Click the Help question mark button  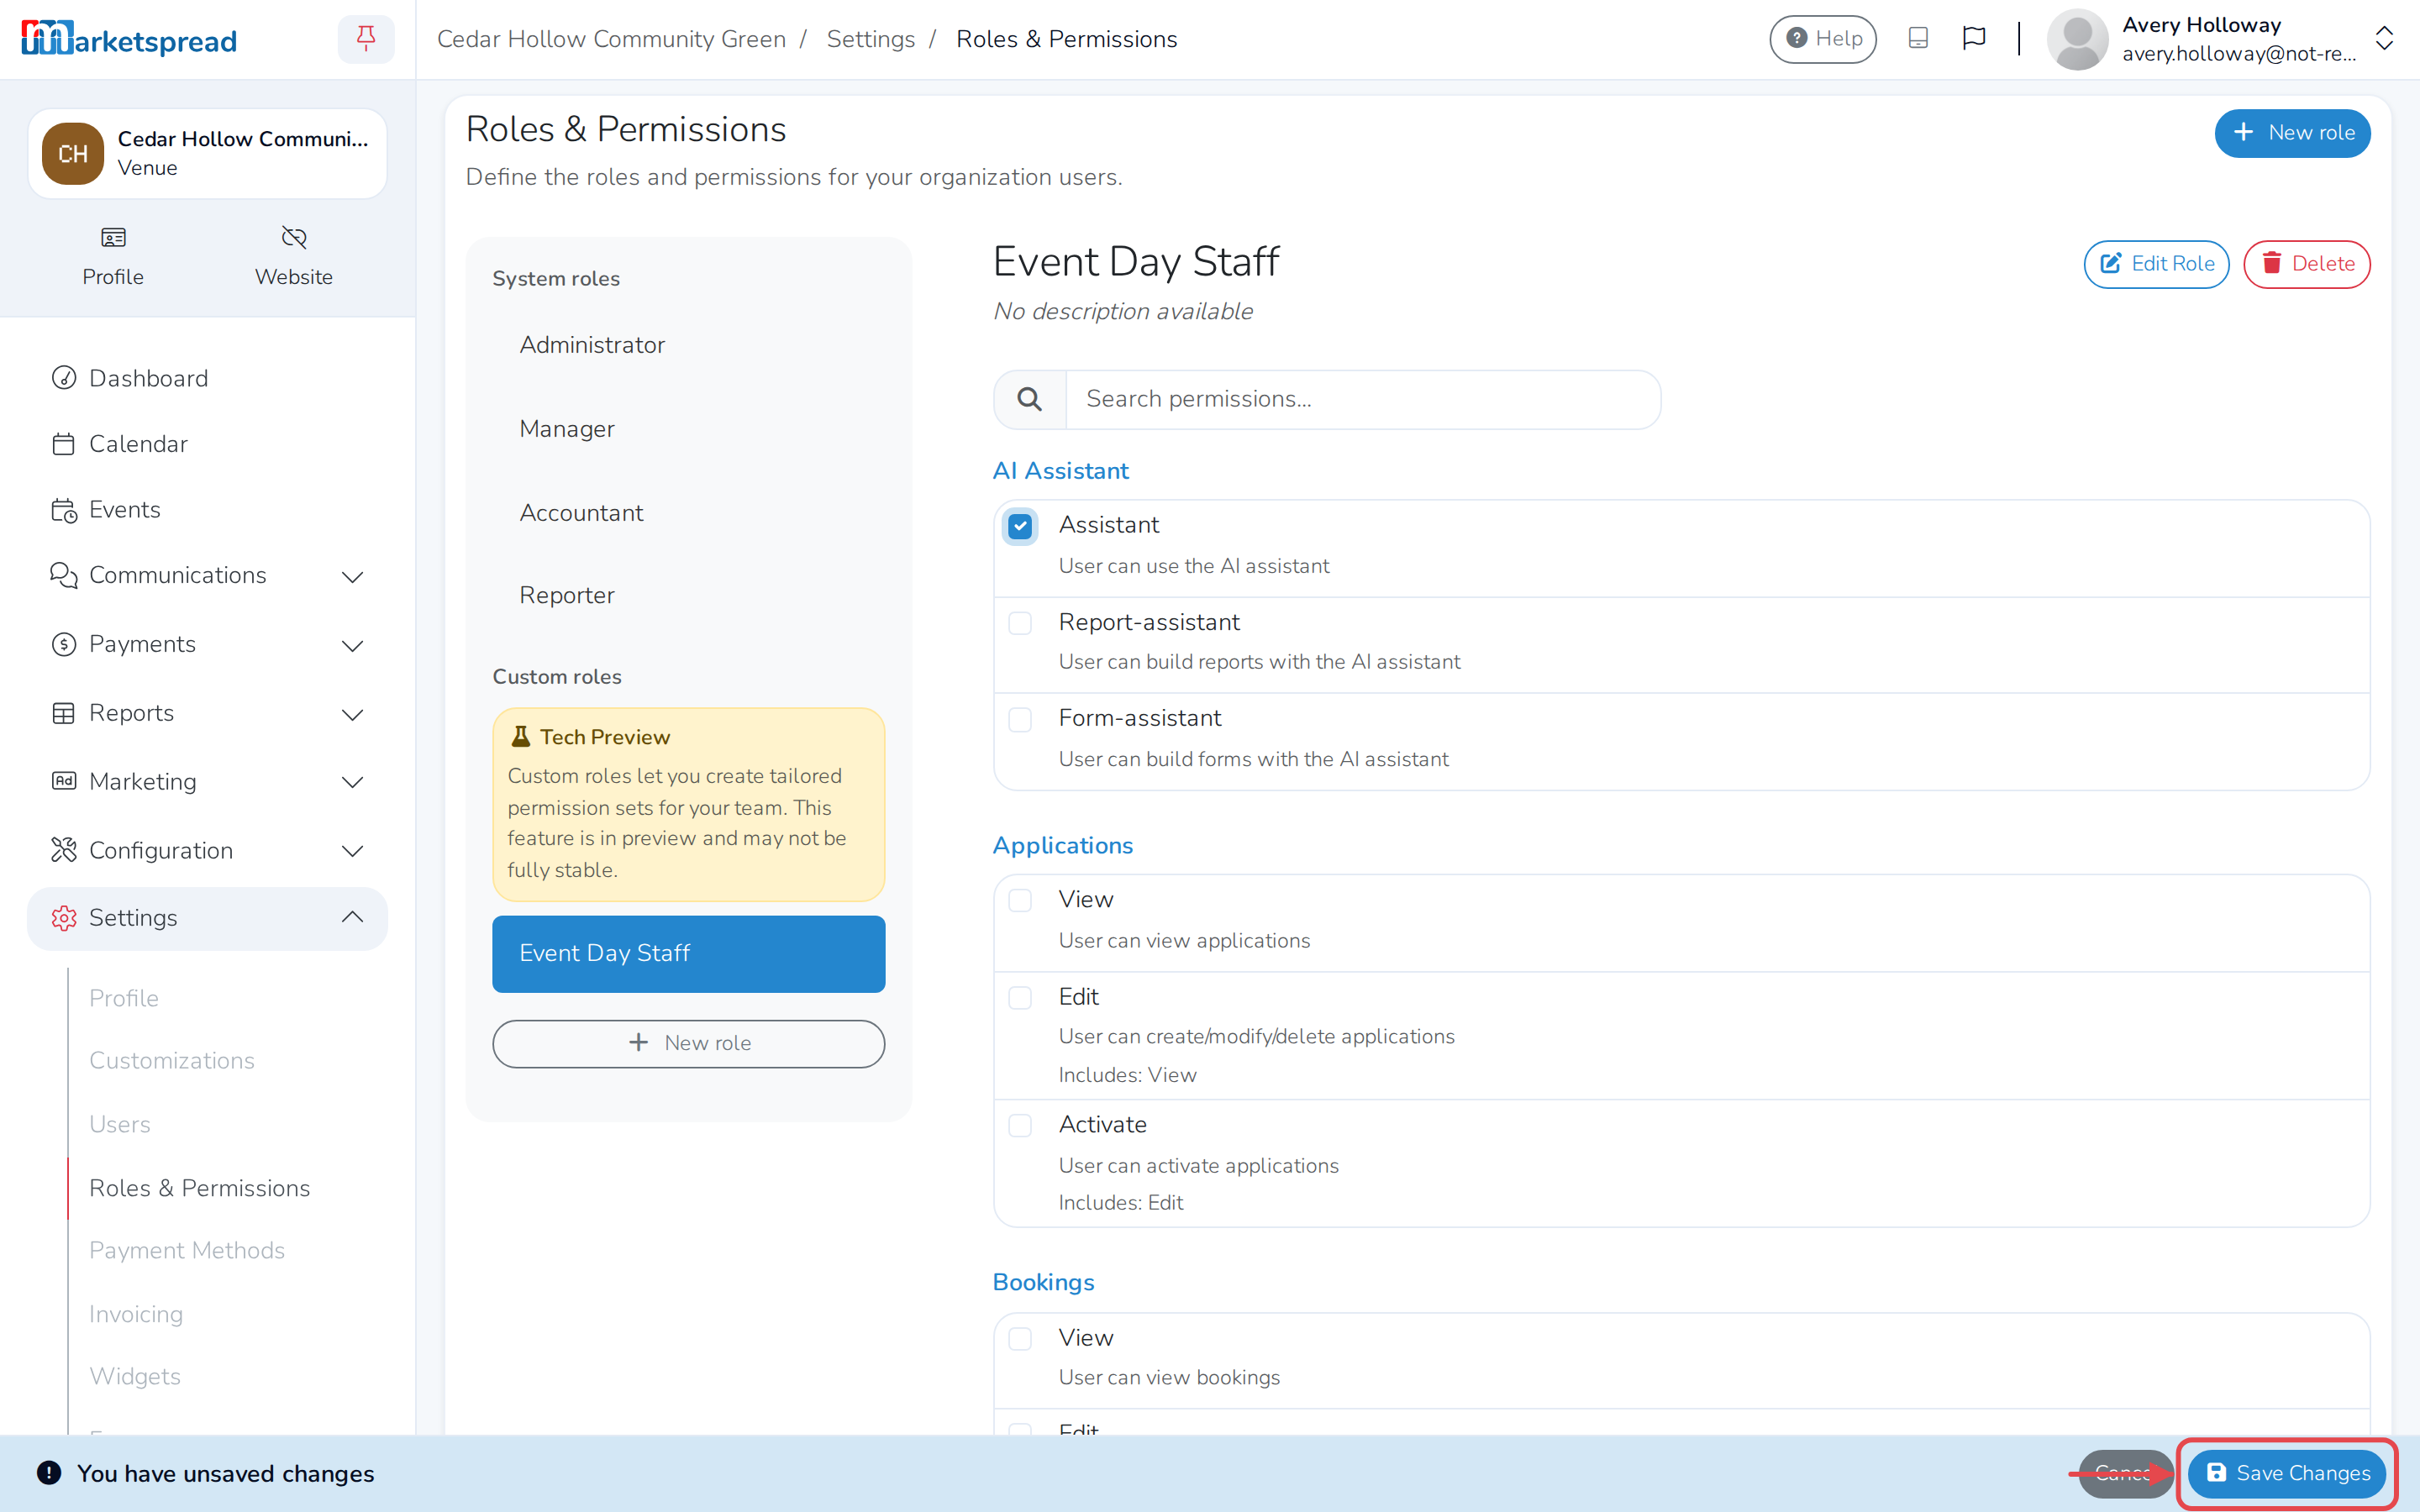(x=1822, y=39)
